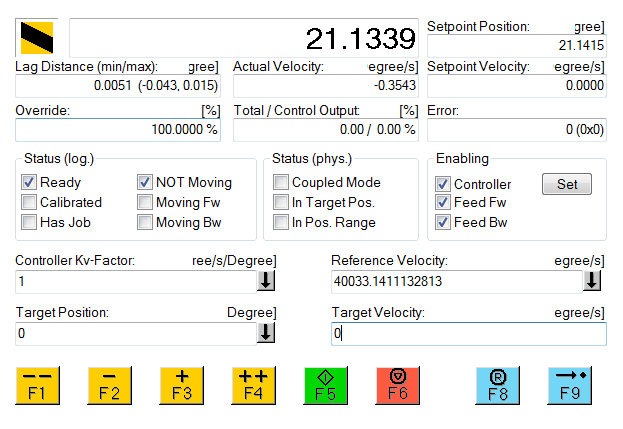The width and height of the screenshot is (623, 429).
Task: Toggle the Controller enabling checkbox
Action: pos(443,184)
